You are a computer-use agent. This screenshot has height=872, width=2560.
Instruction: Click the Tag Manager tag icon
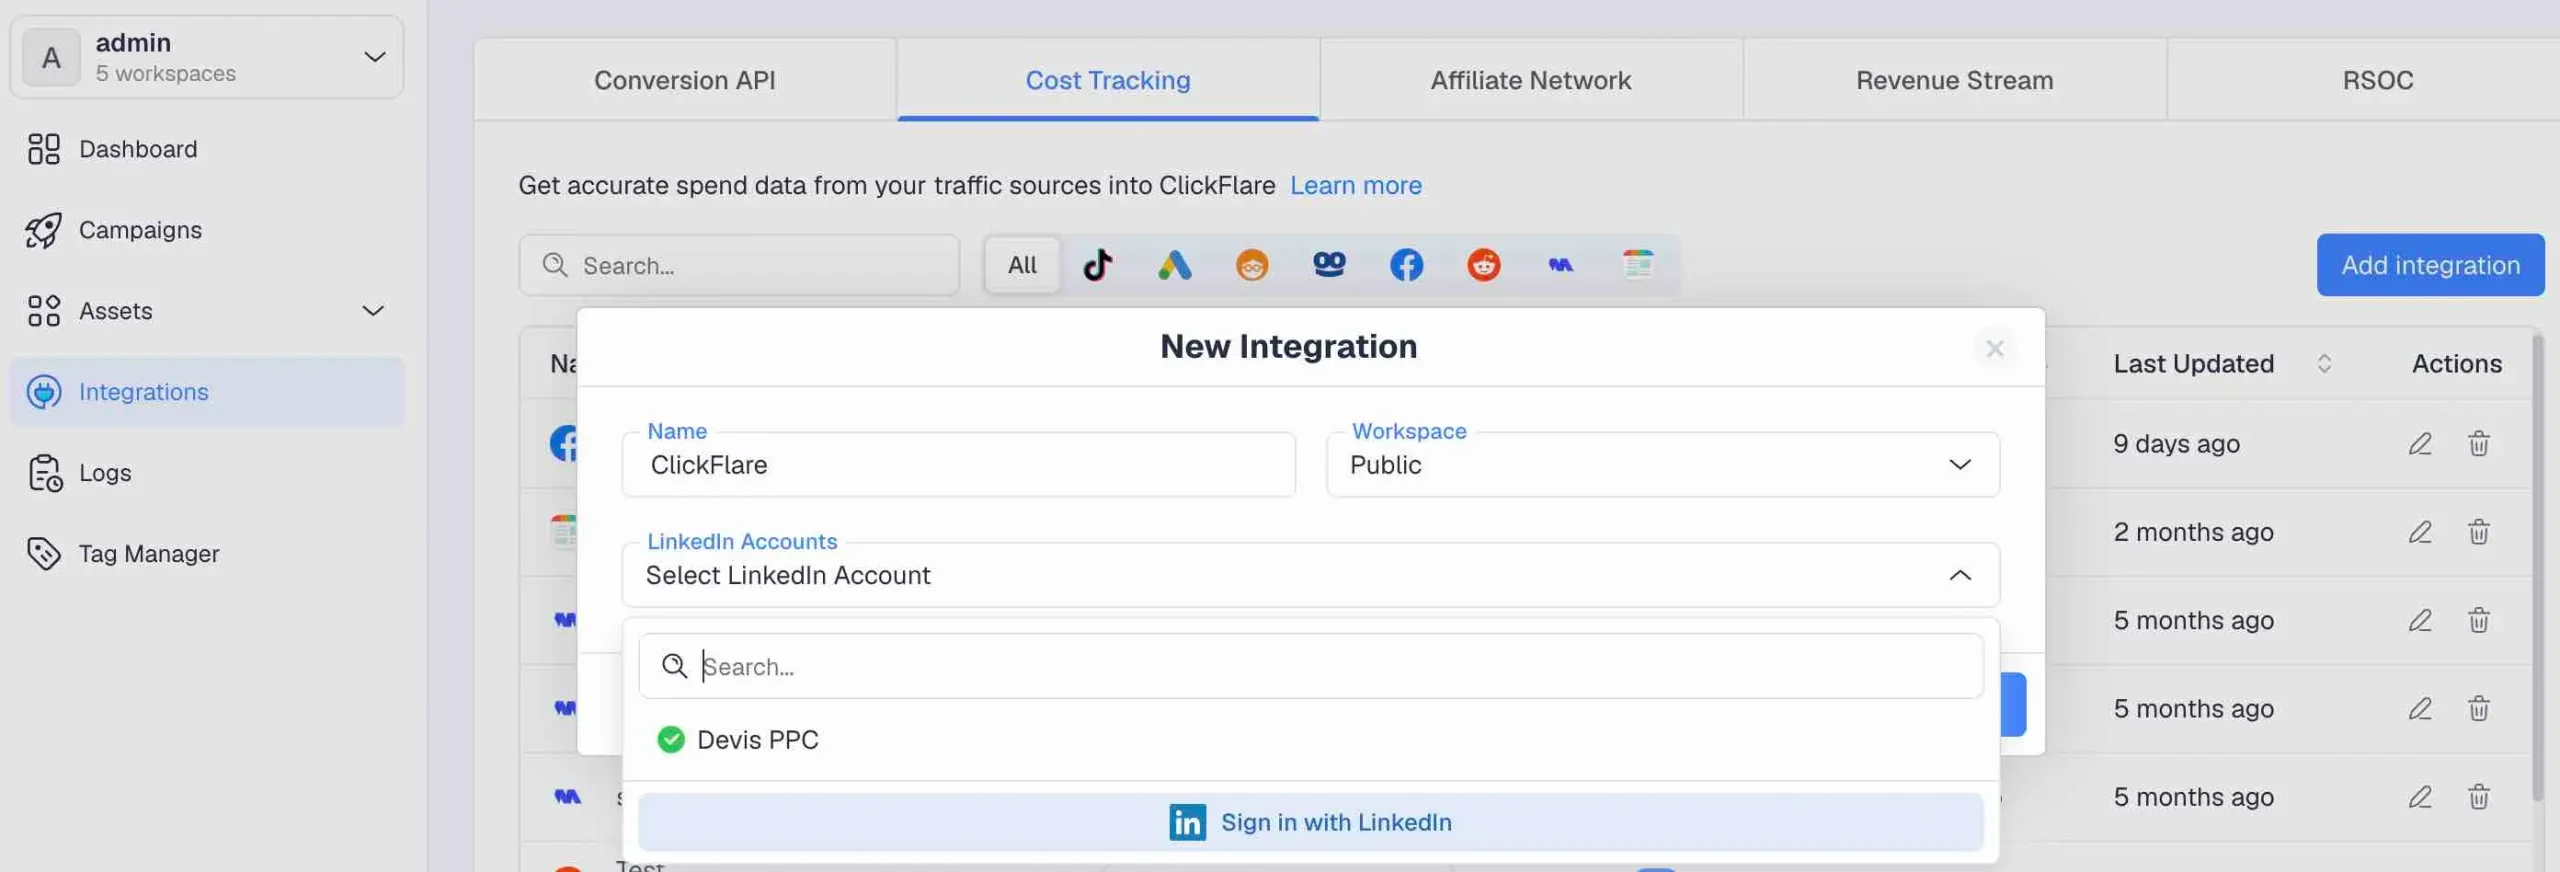pyautogui.click(x=44, y=553)
